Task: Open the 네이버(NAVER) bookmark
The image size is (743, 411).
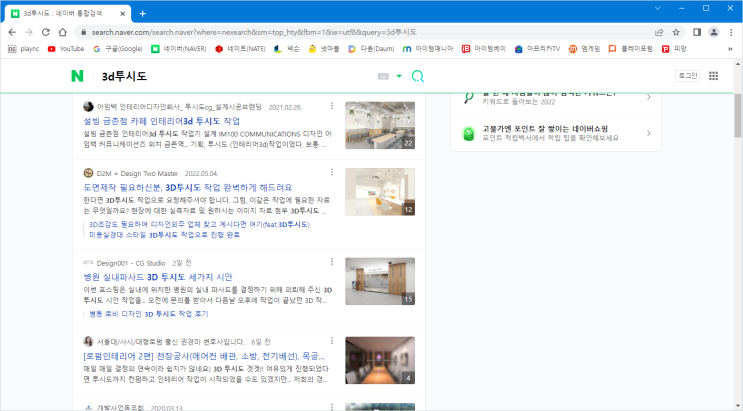Action: point(179,48)
